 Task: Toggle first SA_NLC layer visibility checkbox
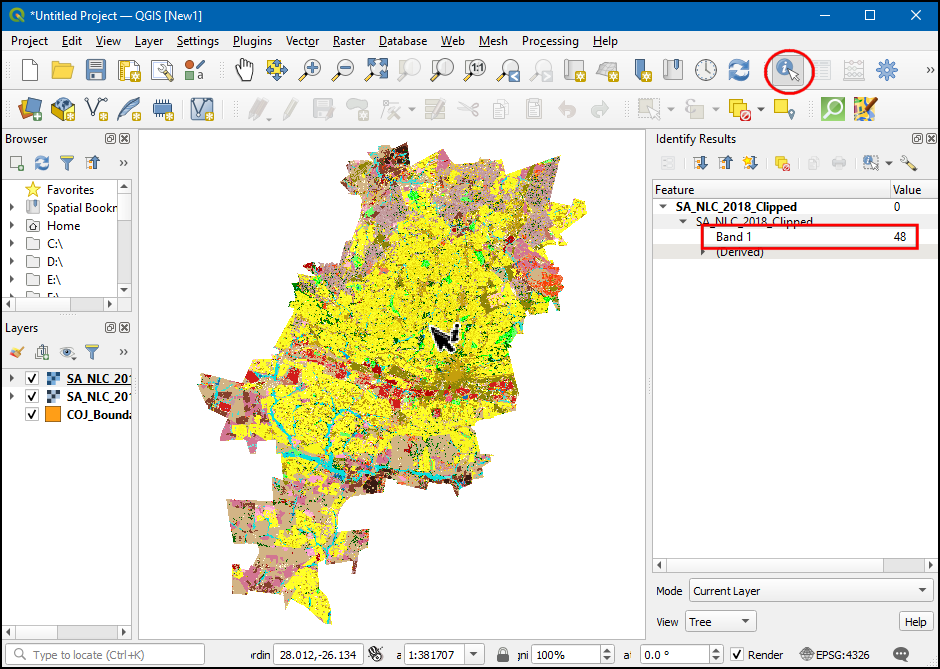point(32,379)
